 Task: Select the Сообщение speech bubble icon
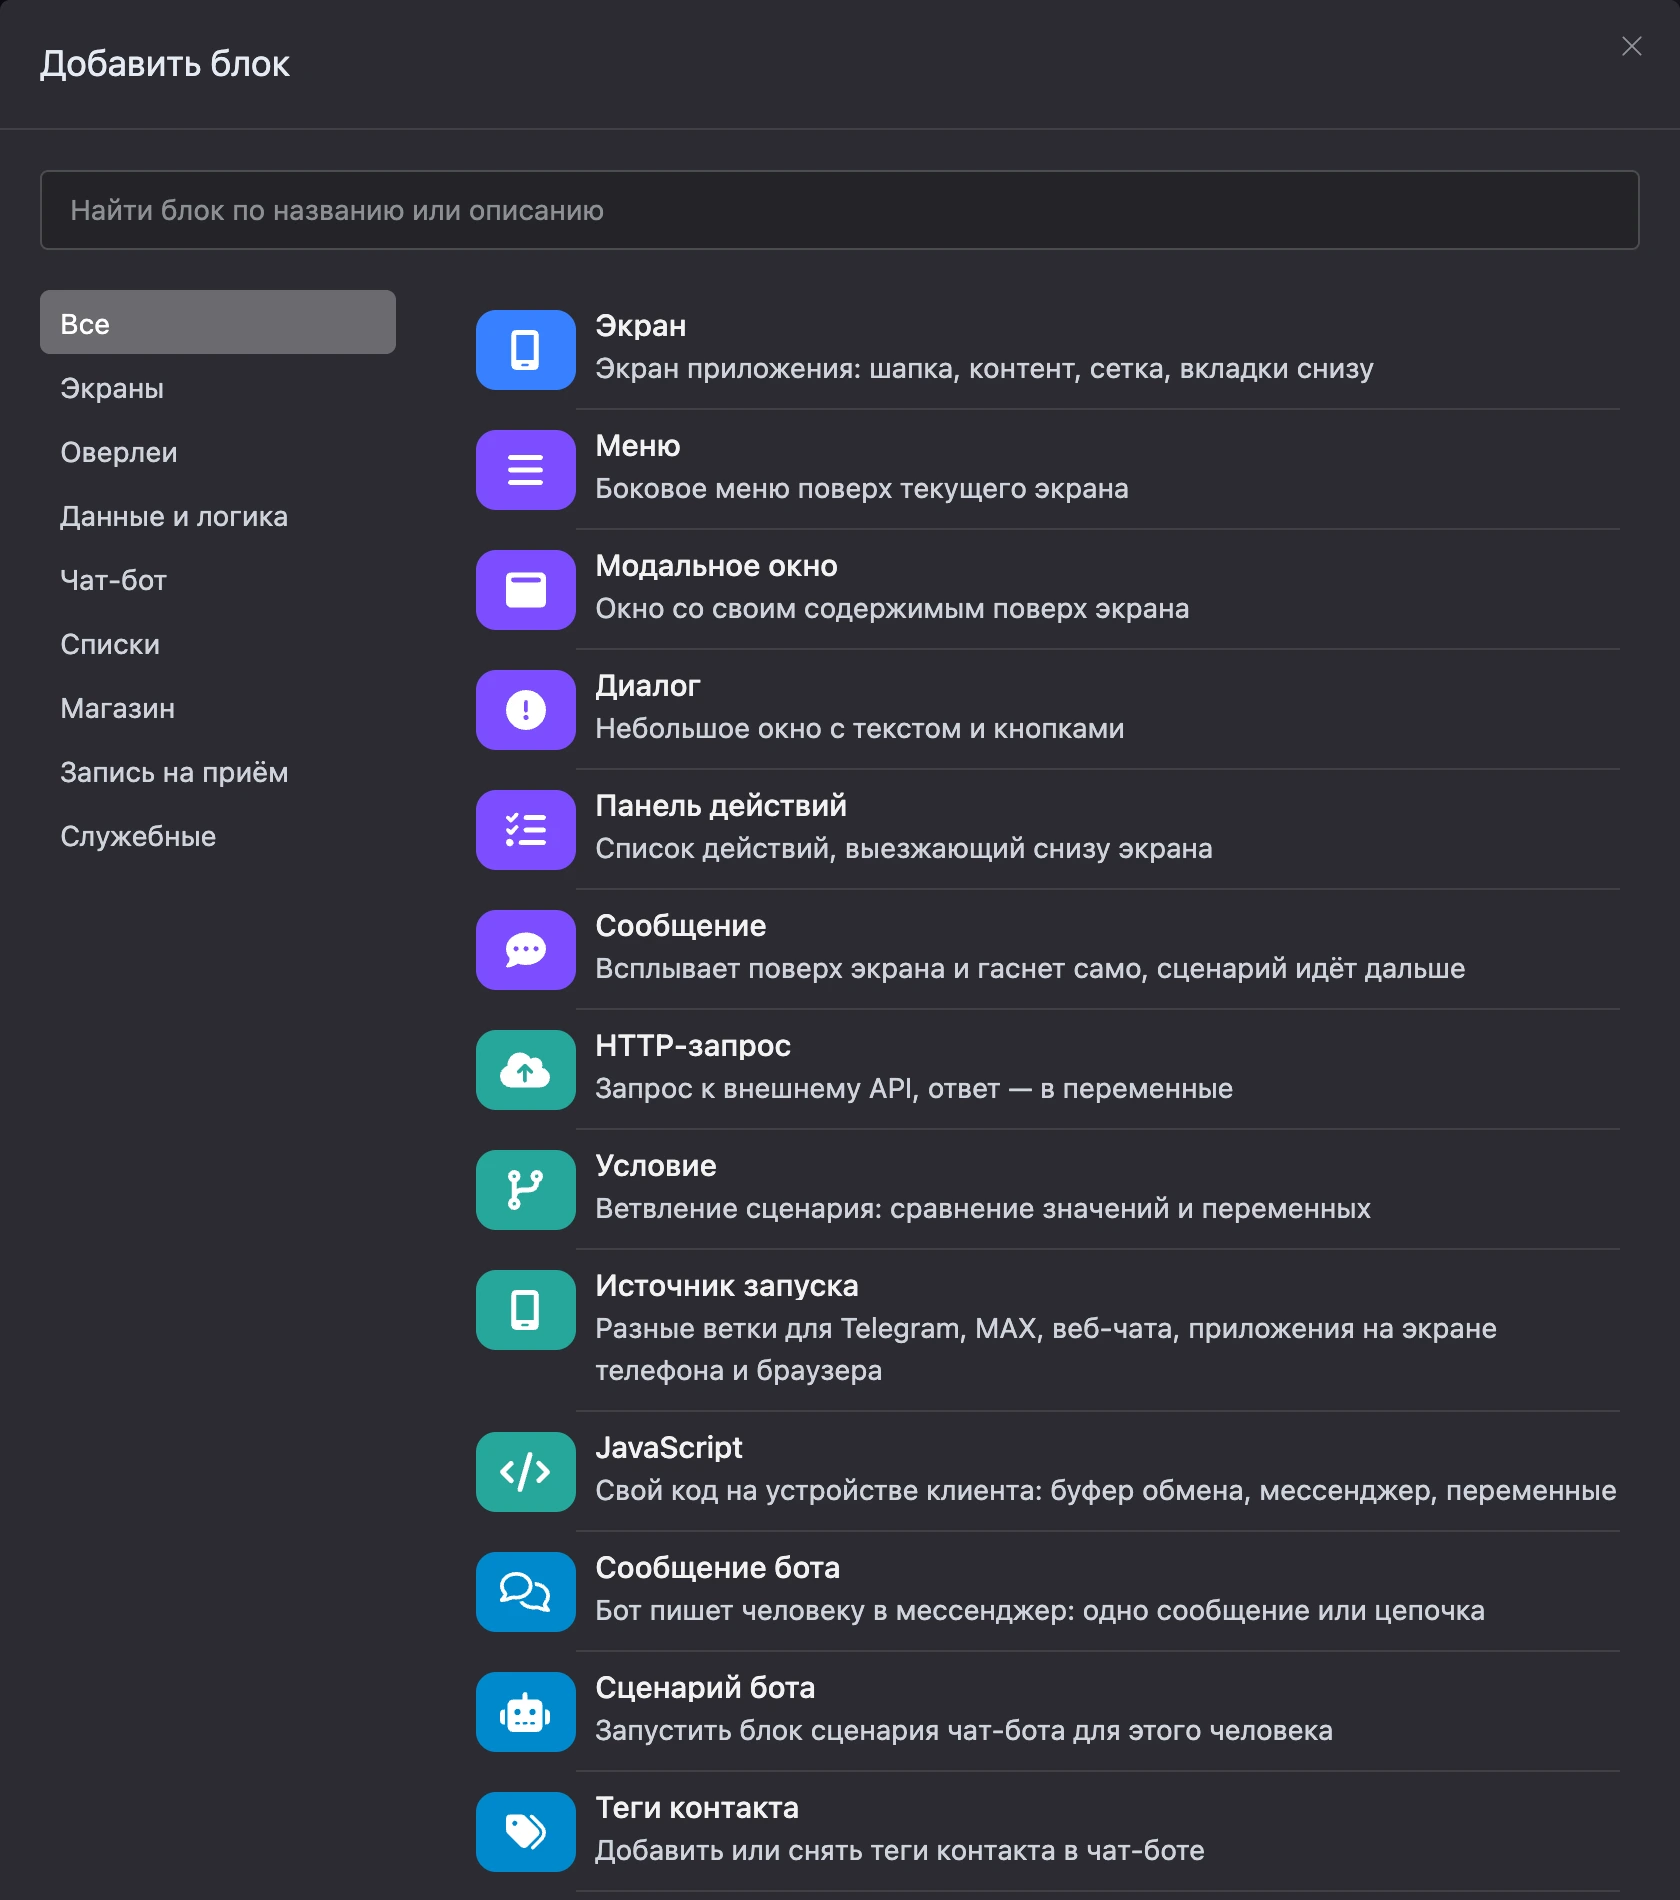pyautogui.click(x=525, y=950)
